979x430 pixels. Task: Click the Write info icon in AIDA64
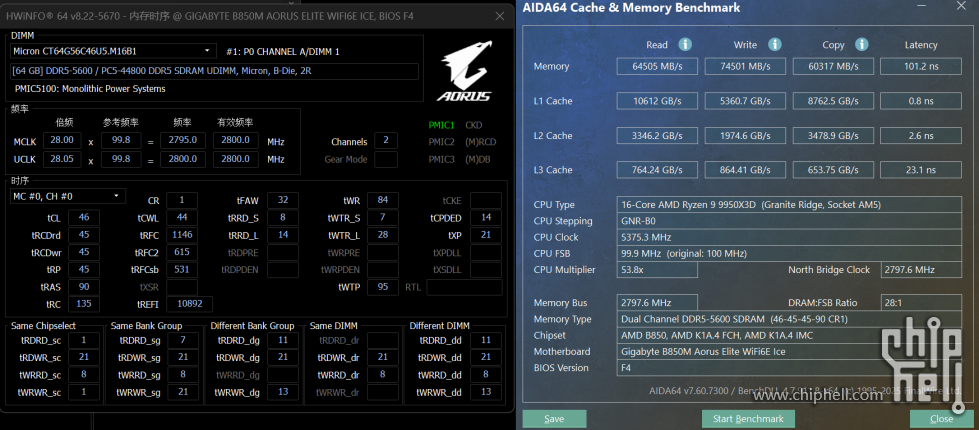click(x=775, y=44)
